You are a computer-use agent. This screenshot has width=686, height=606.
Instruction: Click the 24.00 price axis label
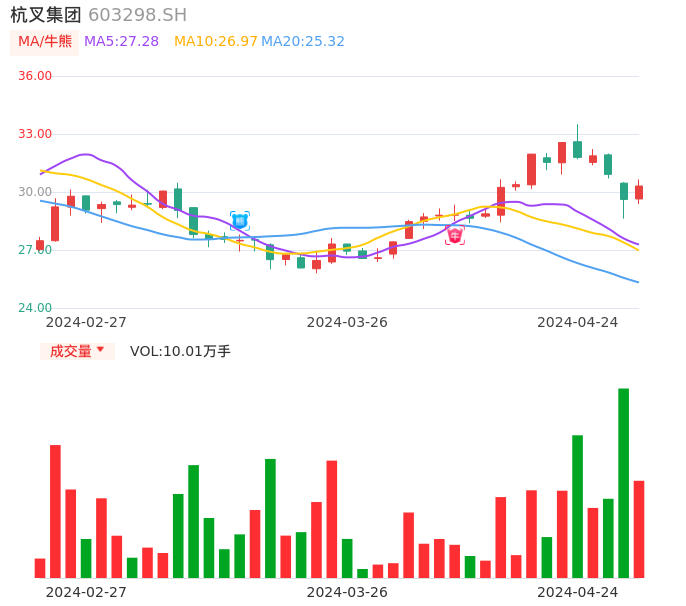35,308
